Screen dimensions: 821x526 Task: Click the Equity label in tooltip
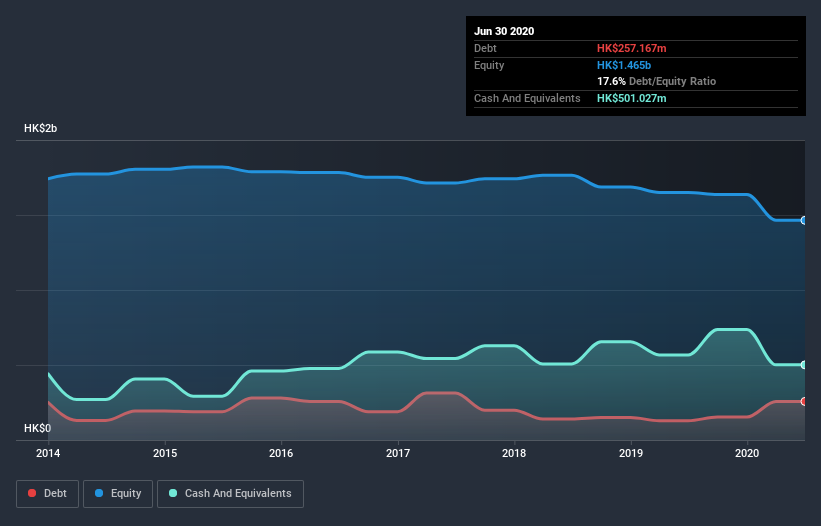(489, 65)
